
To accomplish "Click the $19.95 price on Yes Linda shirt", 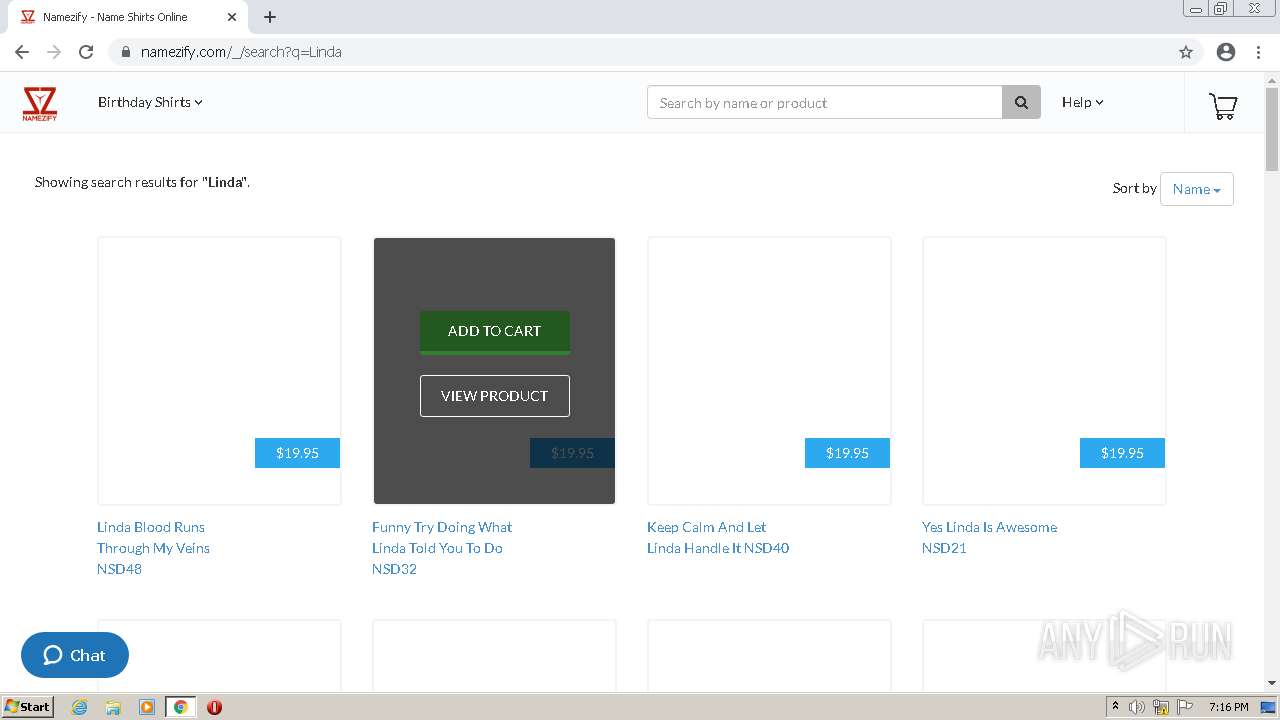I will pos(1122,453).
